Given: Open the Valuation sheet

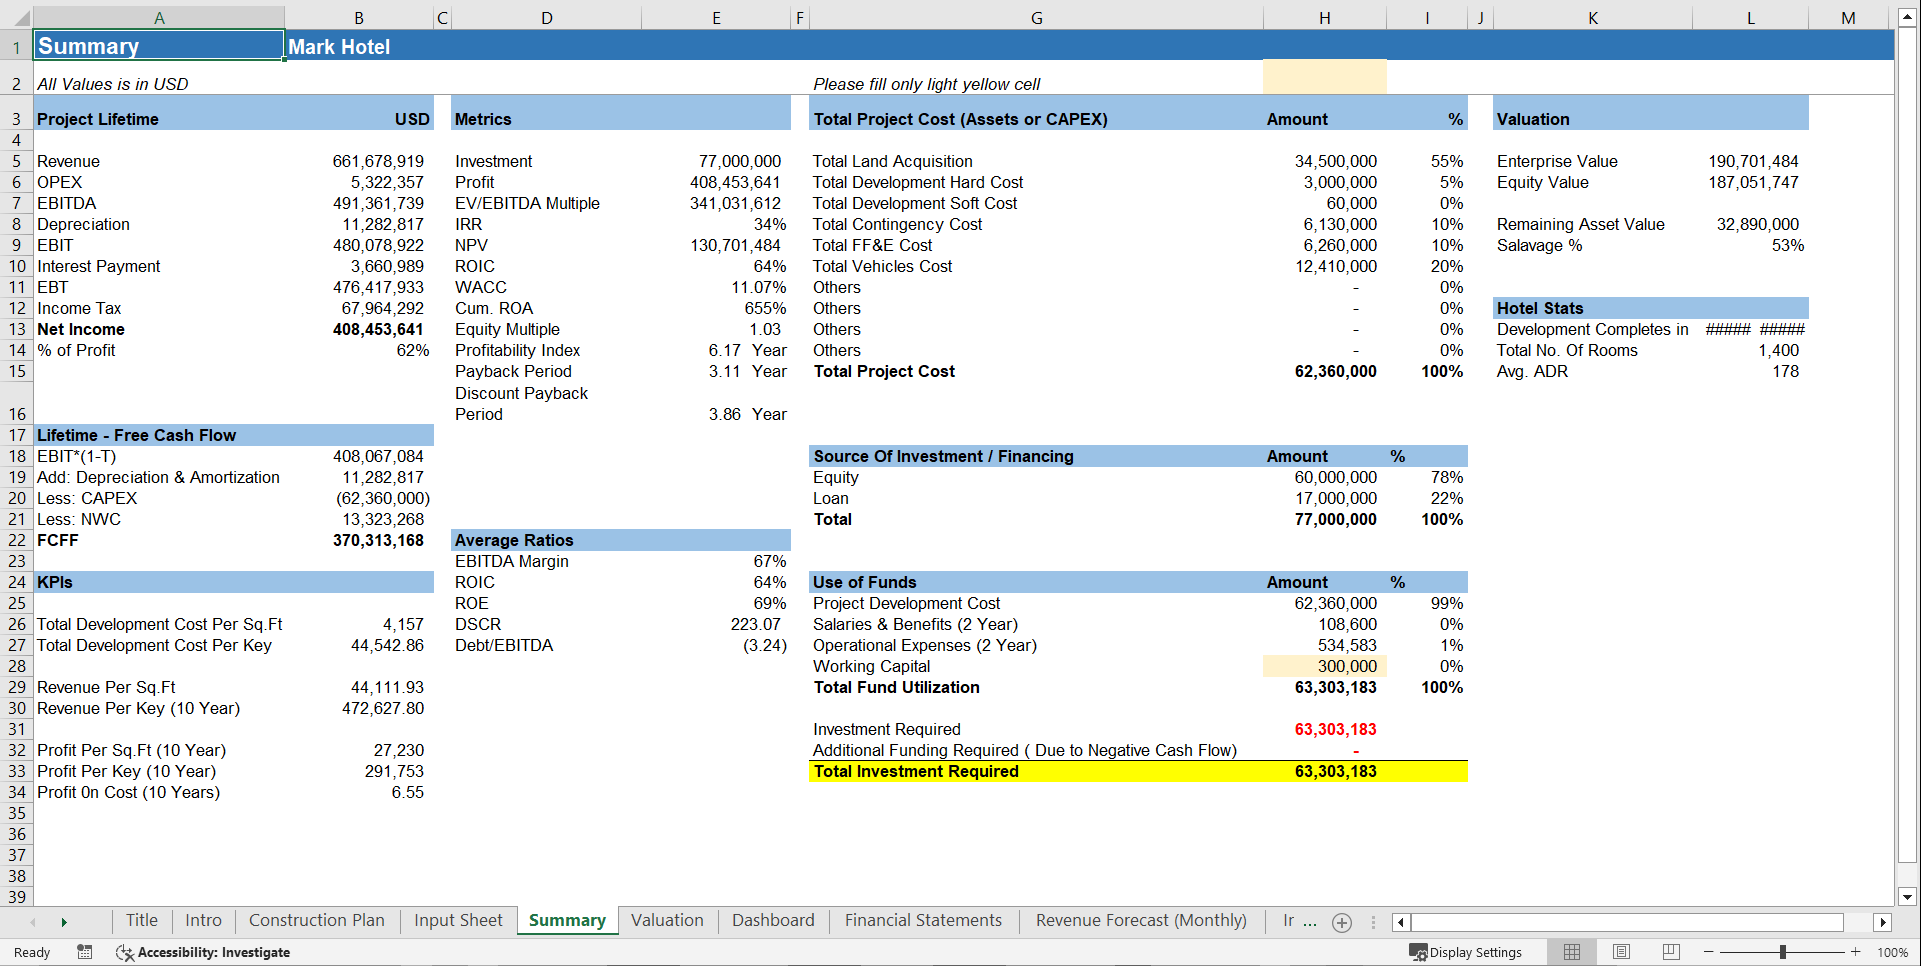Looking at the screenshot, I should pyautogui.click(x=667, y=921).
